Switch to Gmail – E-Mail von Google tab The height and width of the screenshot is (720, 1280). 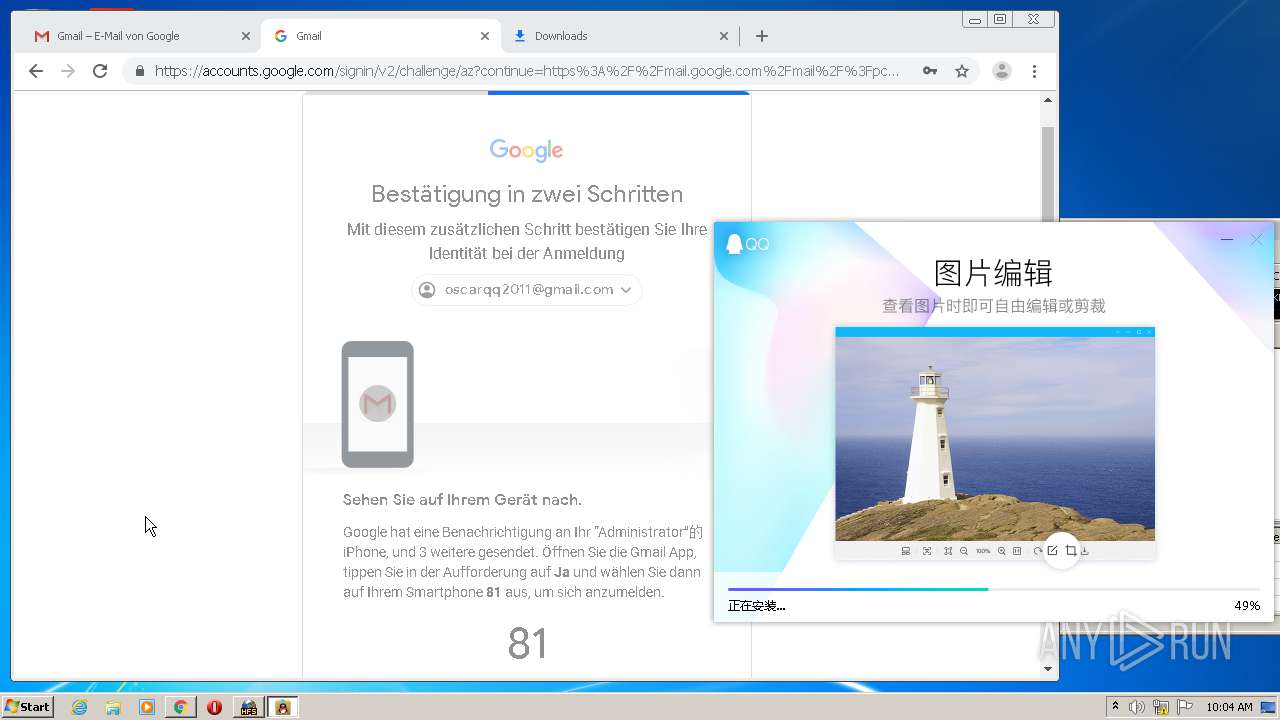click(140, 36)
